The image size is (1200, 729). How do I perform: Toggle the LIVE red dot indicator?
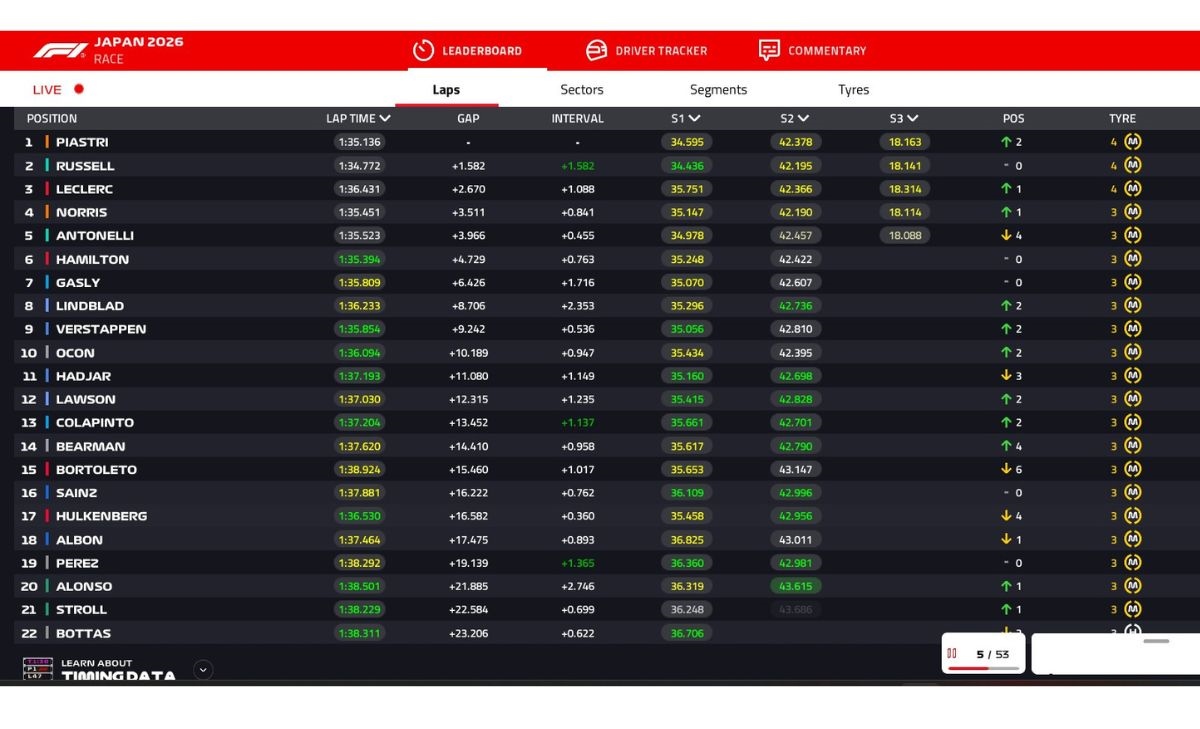(79, 89)
